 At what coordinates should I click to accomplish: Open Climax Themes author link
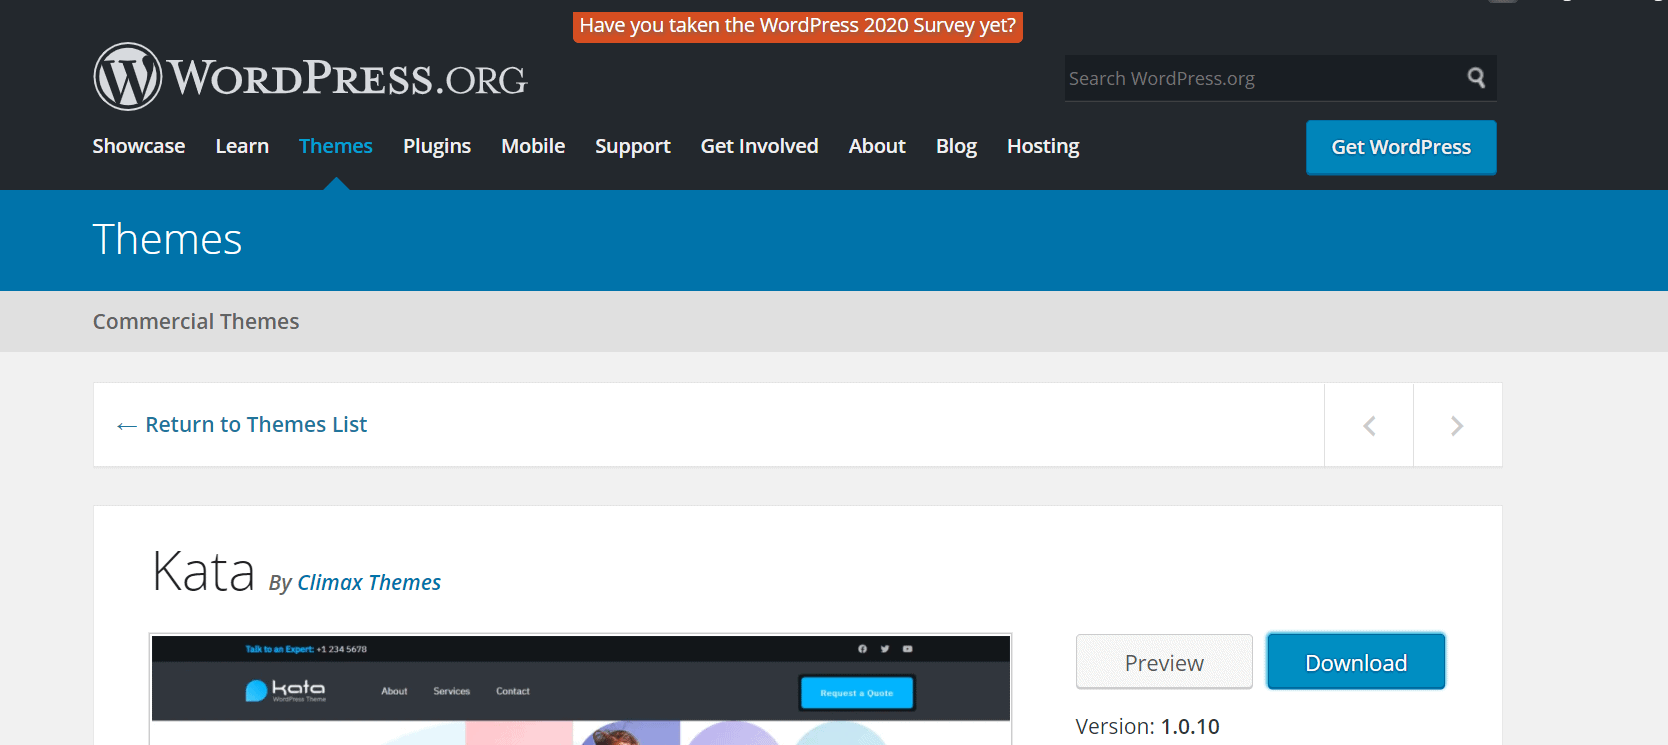click(369, 583)
